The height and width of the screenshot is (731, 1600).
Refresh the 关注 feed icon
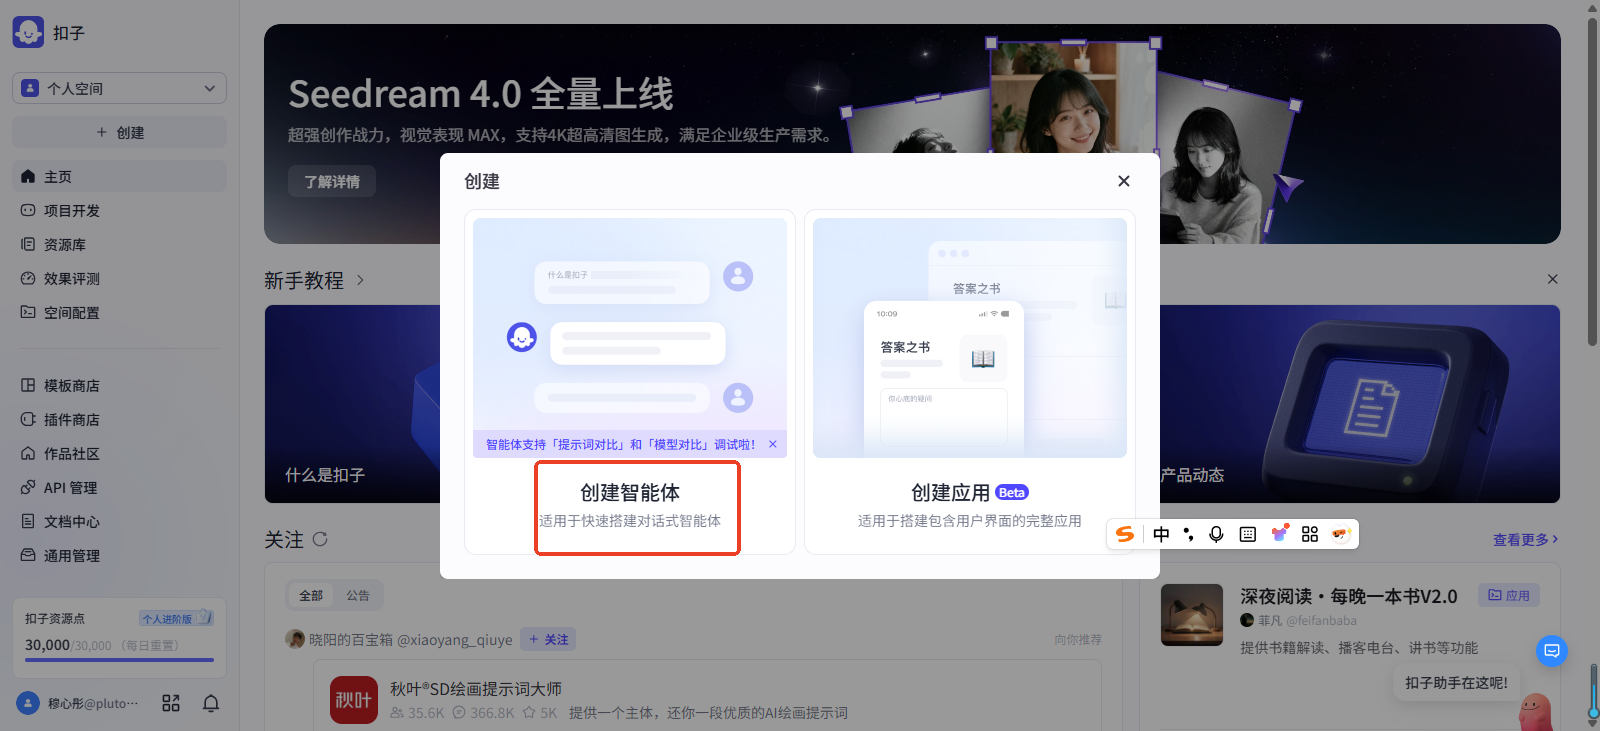click(320, 539)
